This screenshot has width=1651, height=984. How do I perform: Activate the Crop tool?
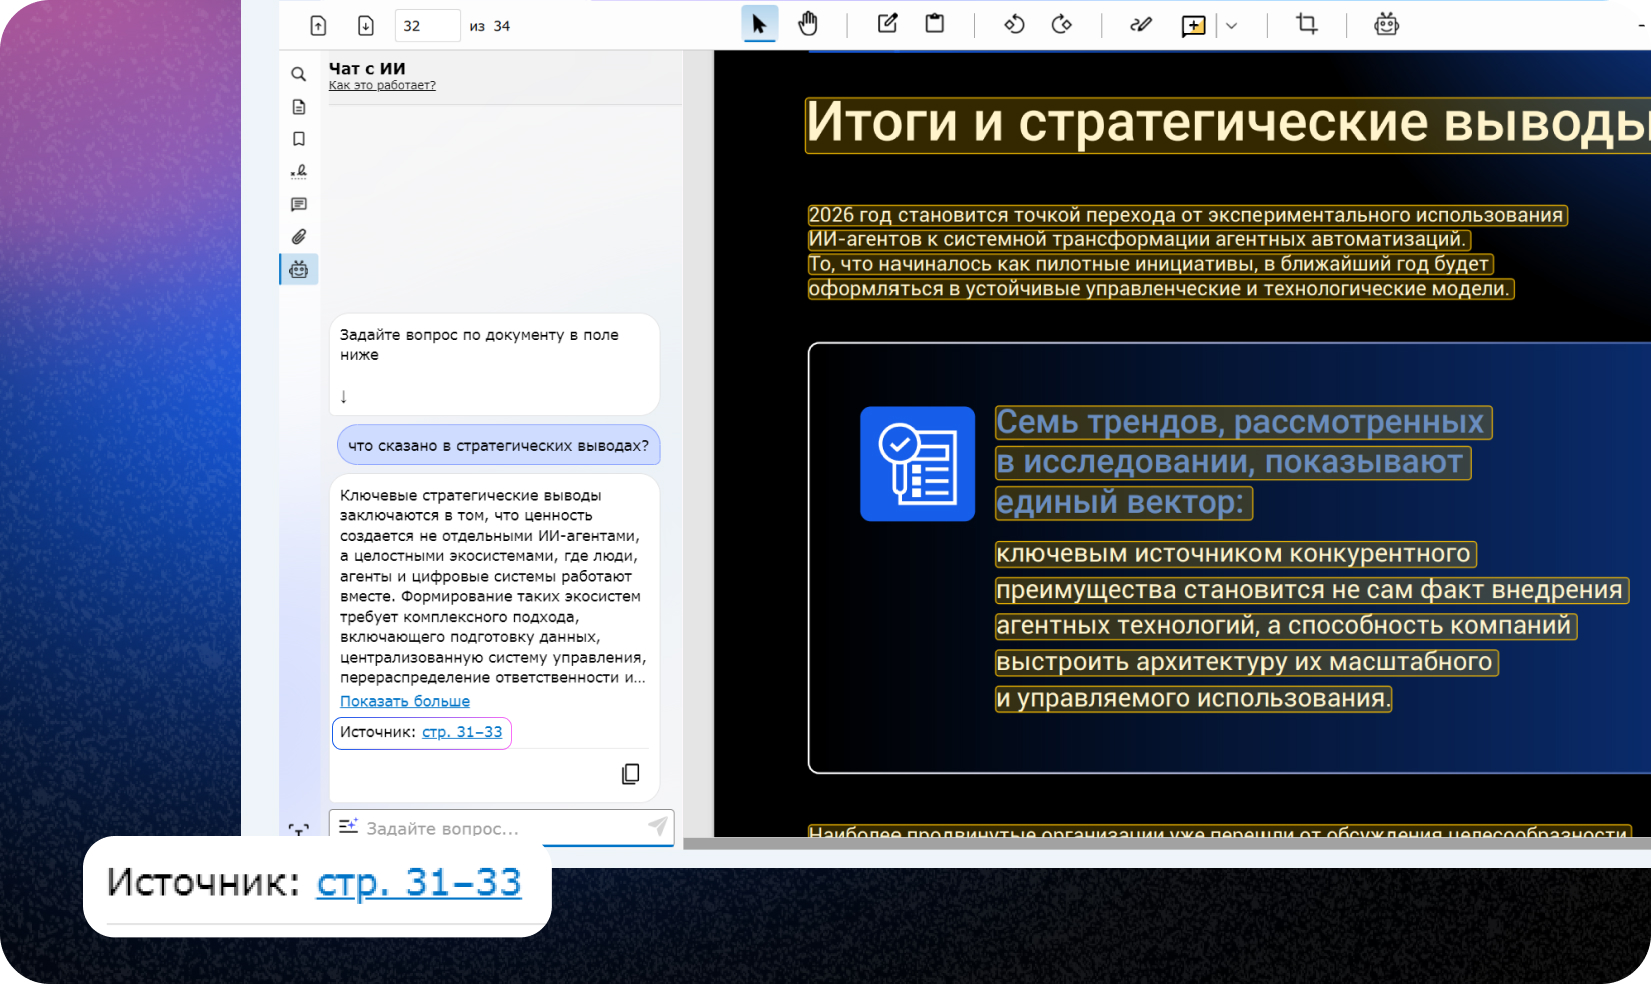point(1306,23)
